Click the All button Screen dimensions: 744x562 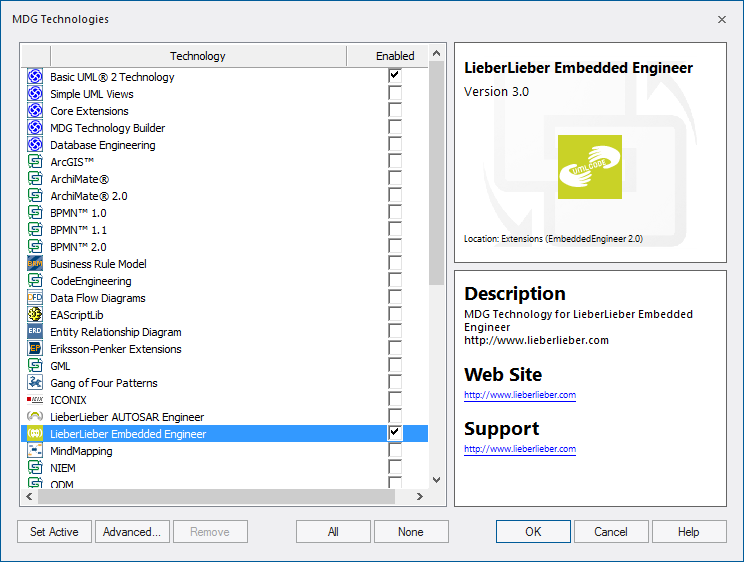pyautogui.click(x=333, y=532)
